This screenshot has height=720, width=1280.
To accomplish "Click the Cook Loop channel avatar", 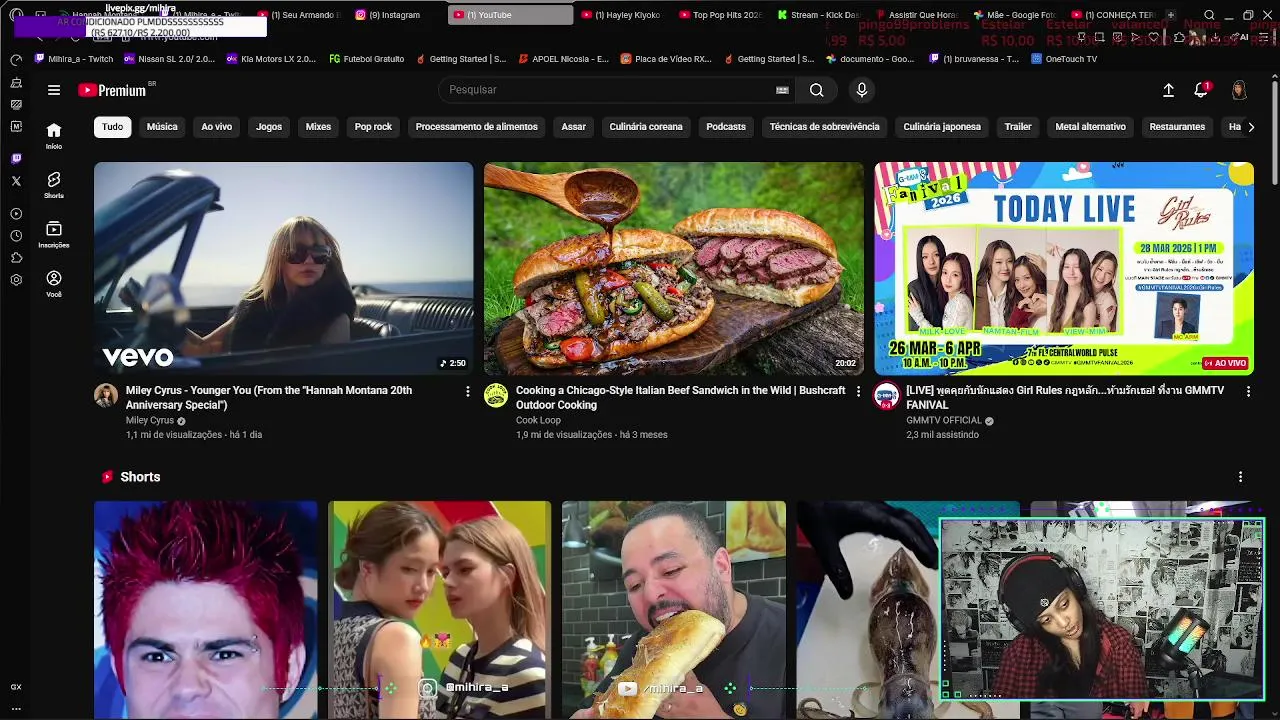I will 496,395.
